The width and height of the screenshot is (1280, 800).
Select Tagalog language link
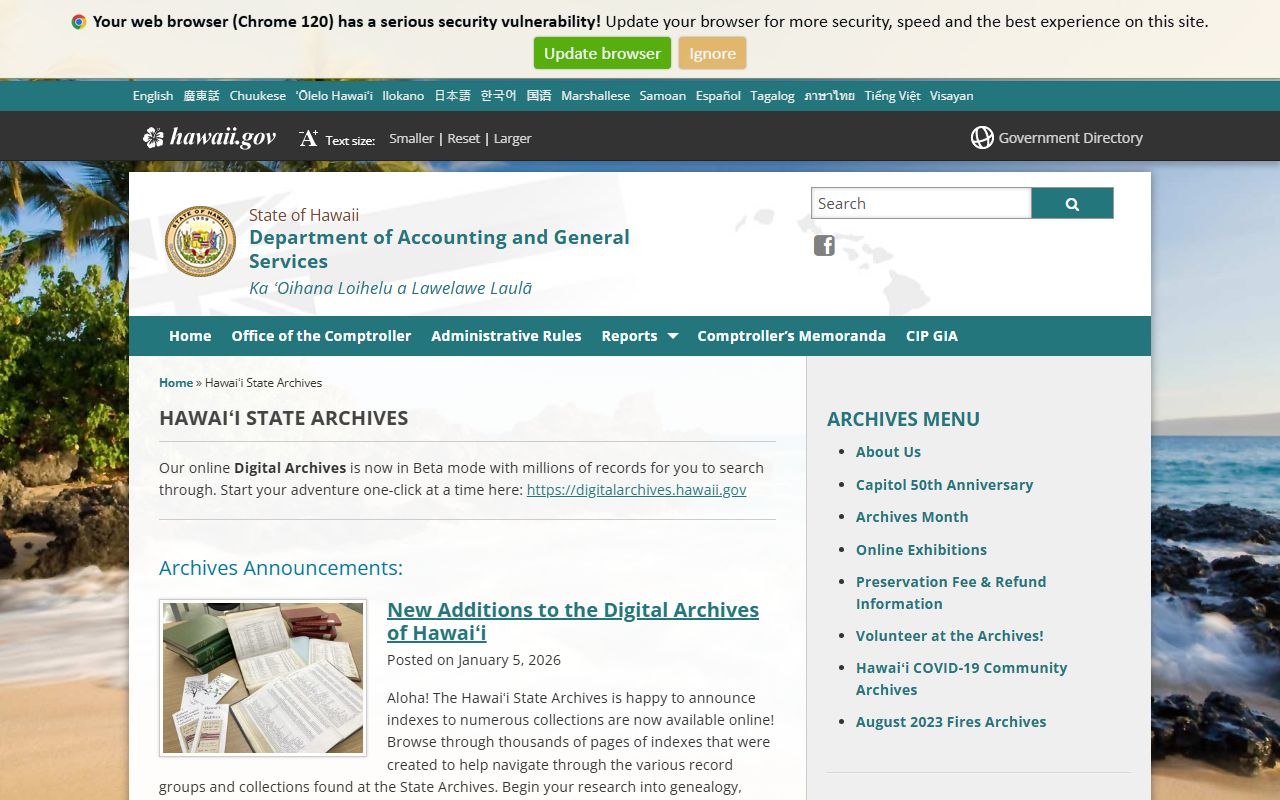pos(772,96)
